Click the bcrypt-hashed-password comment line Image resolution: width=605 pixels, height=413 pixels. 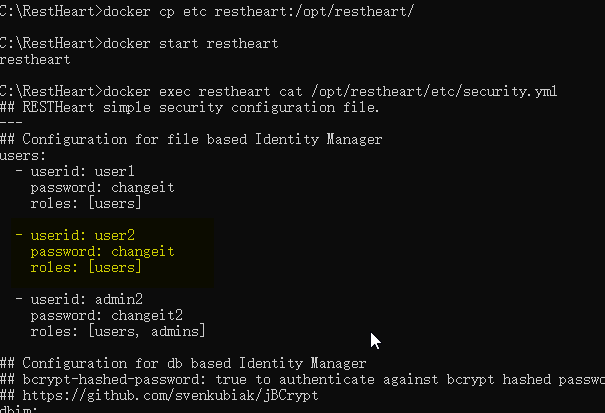coord(302,380)
